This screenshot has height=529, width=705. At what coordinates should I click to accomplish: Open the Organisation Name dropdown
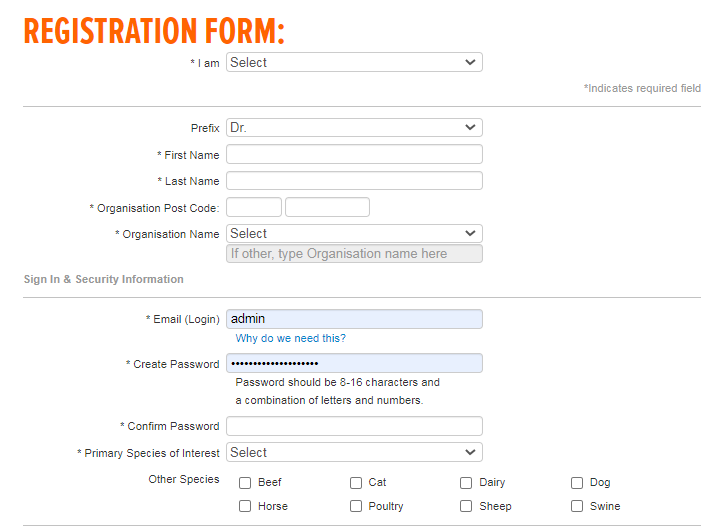[x=354, y=234]
